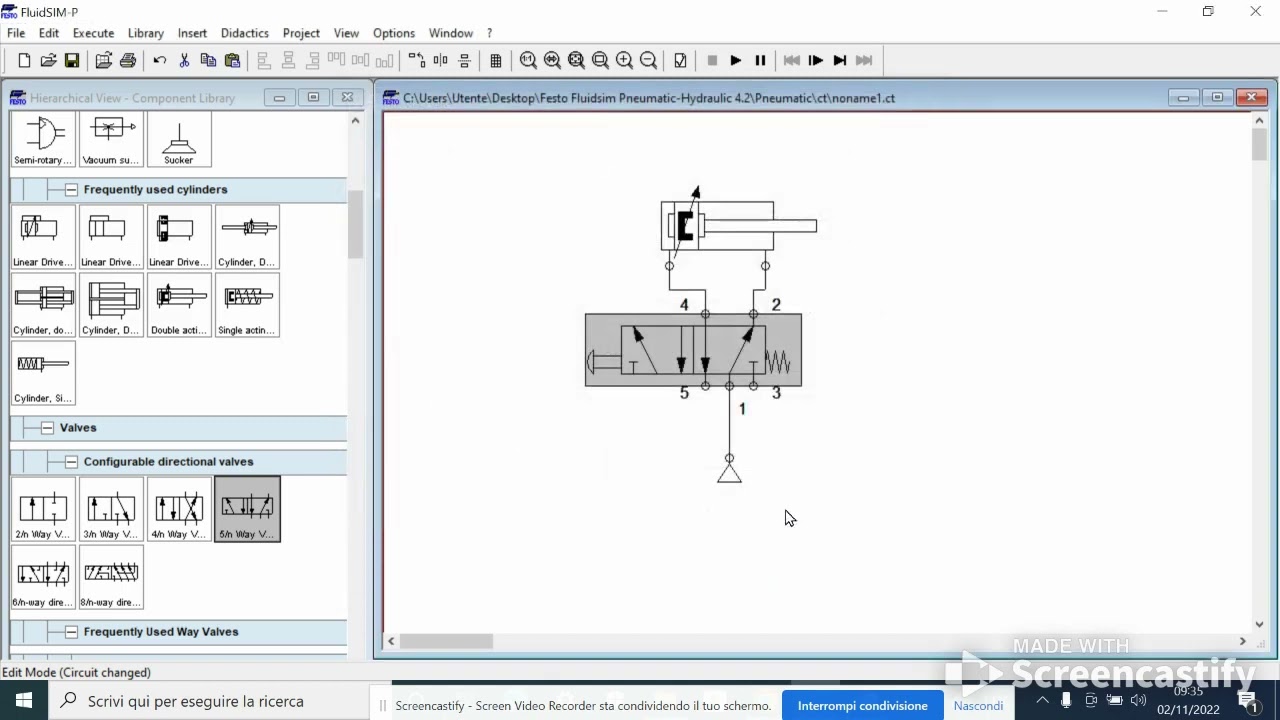
Task: Click the check circuit toolbar icon
Action: (680, 61)
